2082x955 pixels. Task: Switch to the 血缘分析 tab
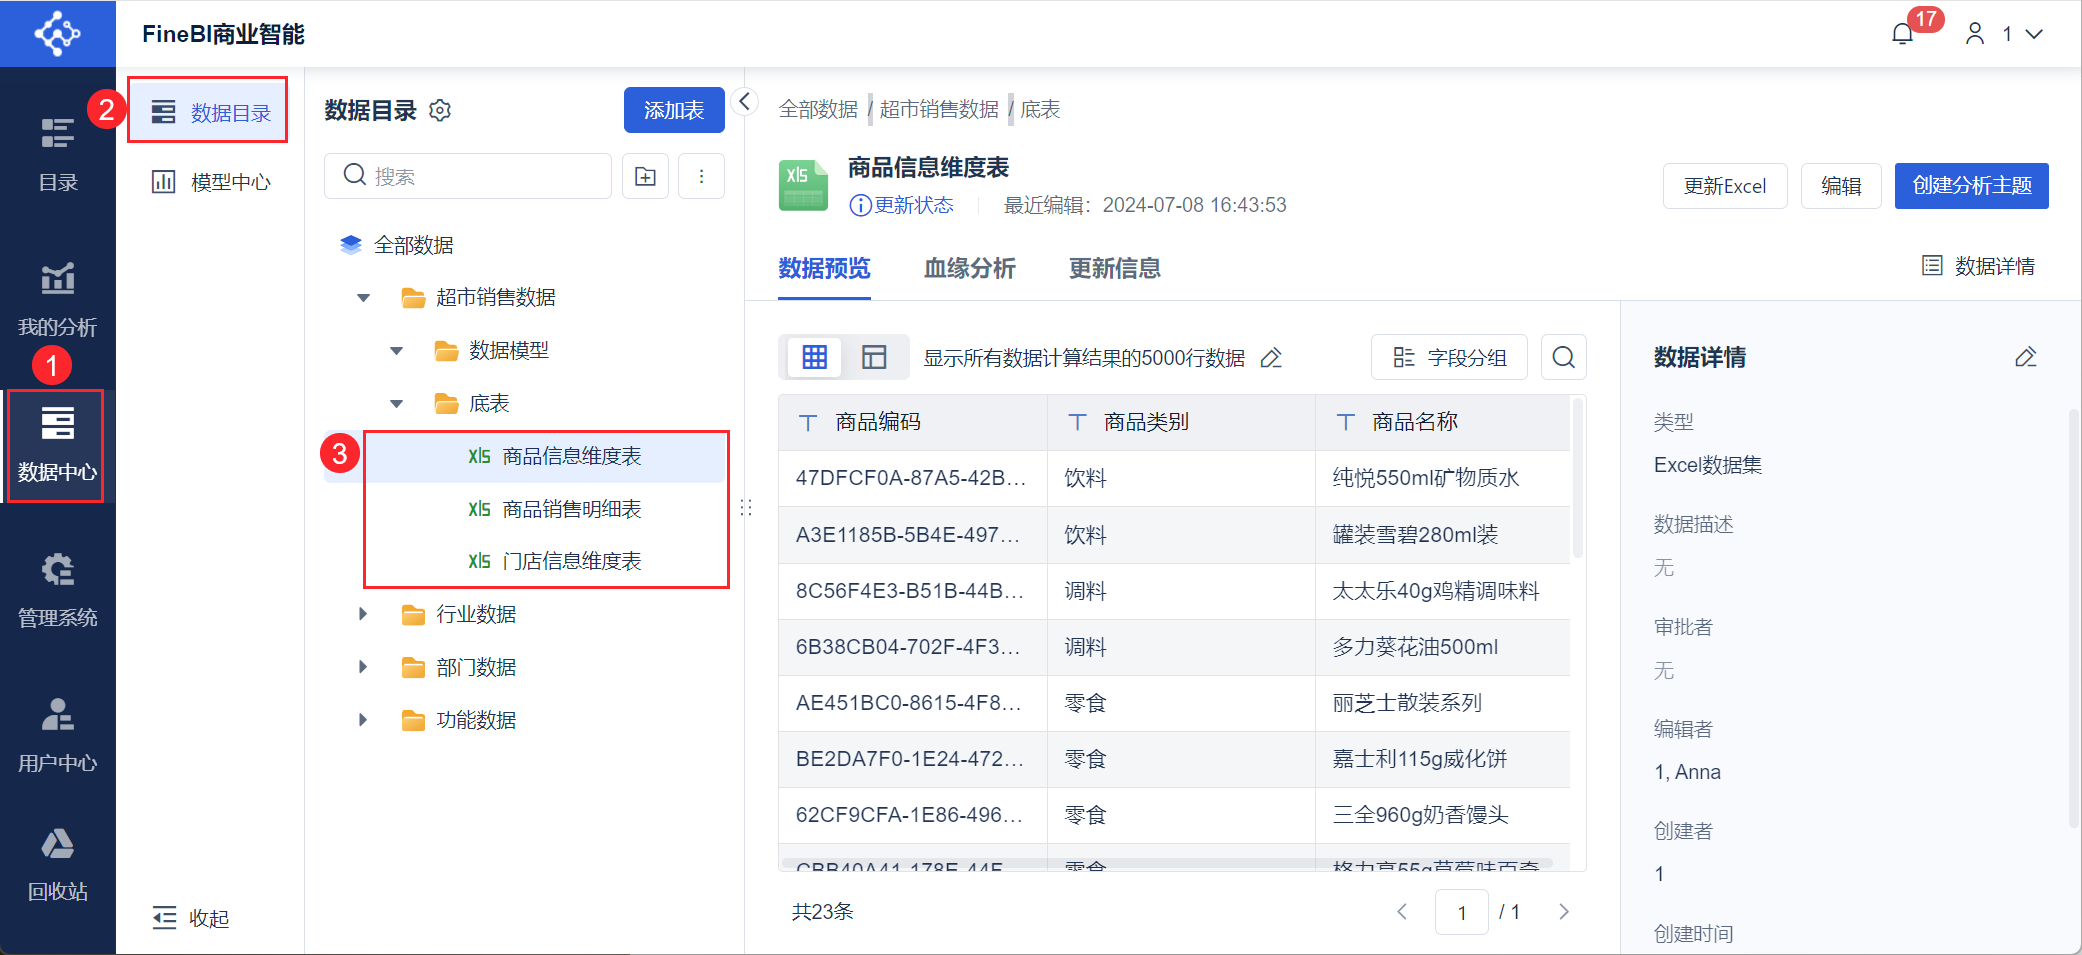coord(969,268)
